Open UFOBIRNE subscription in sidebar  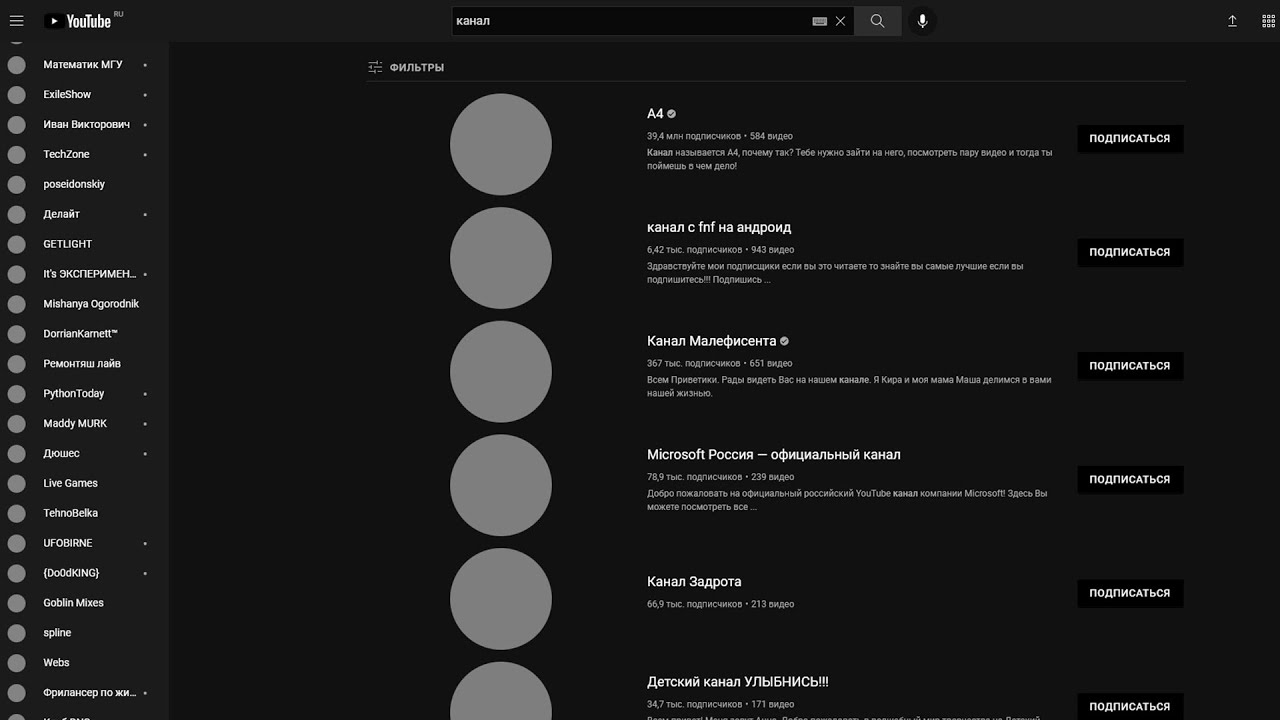pos(84,543)
